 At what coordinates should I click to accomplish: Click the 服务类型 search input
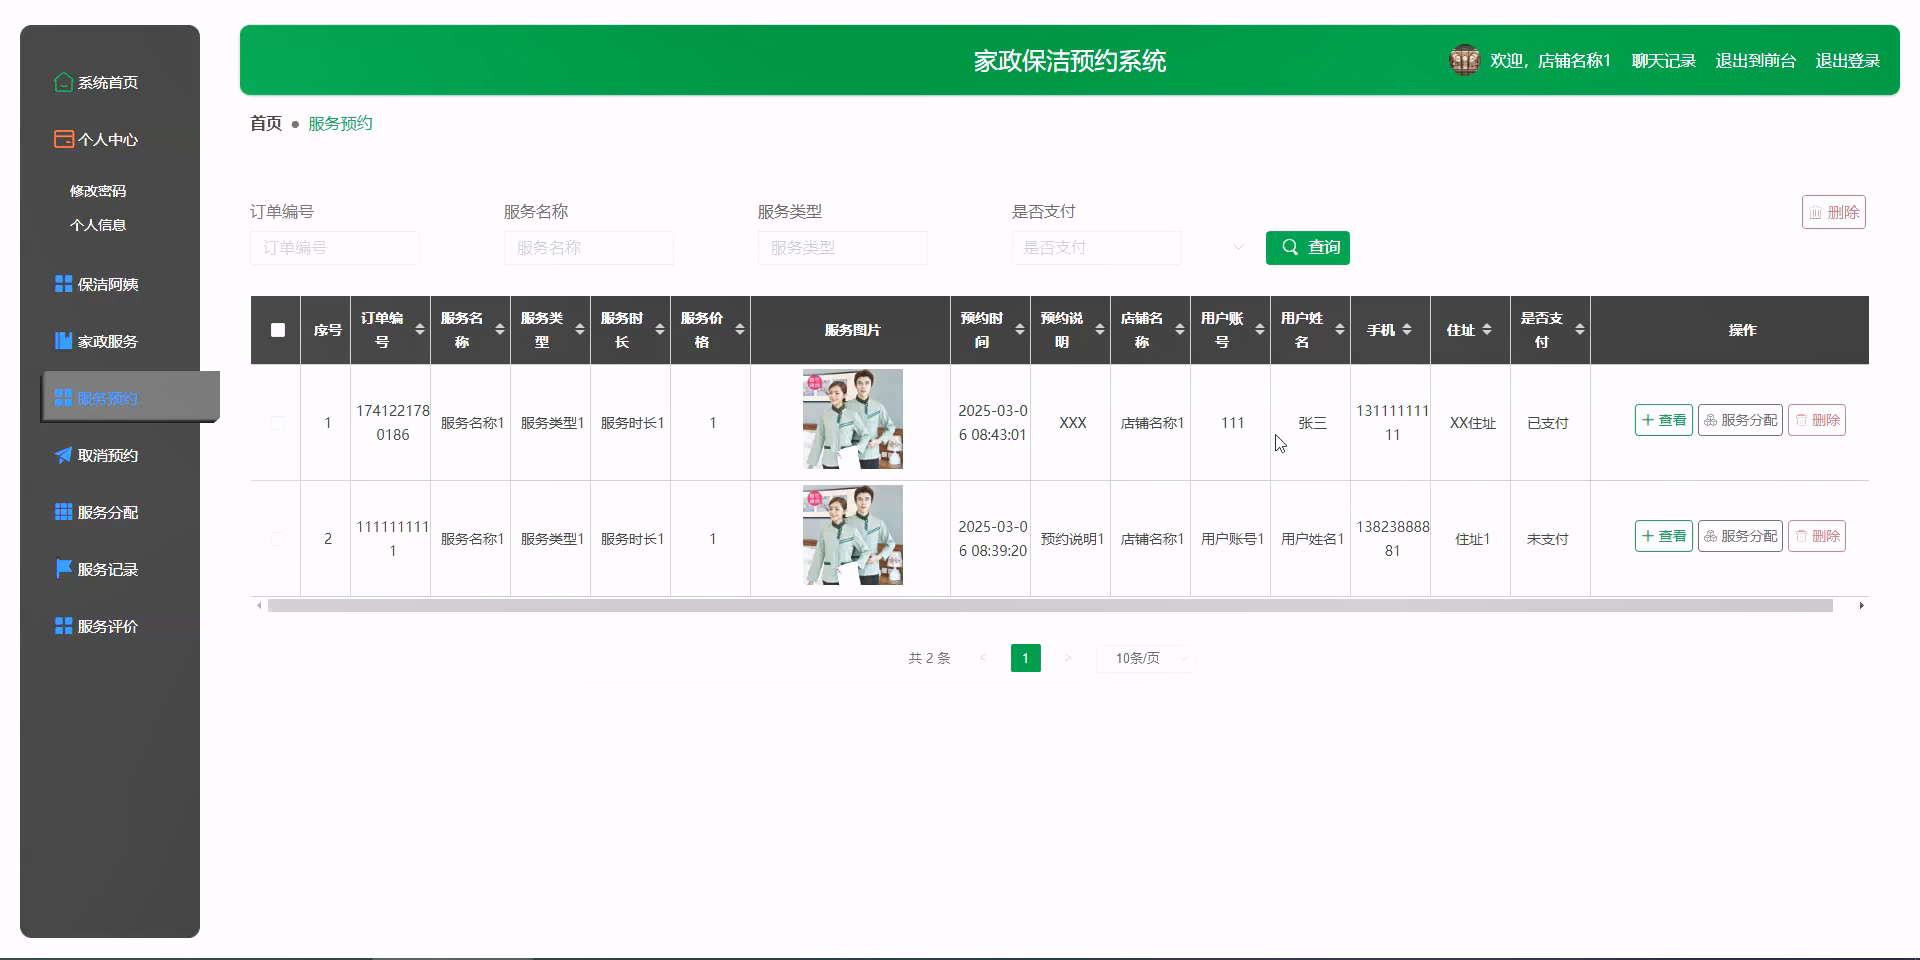(843, 247)
